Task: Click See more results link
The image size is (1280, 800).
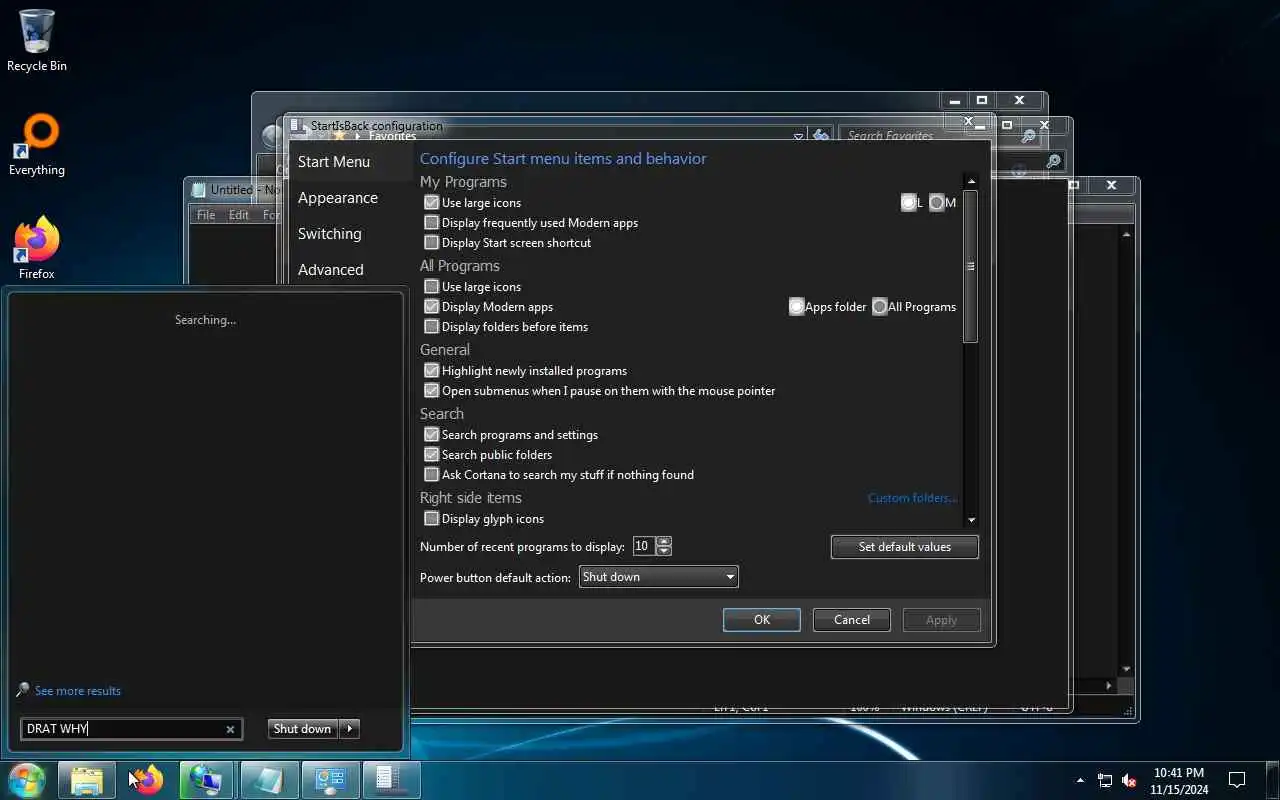Action: tap(78, 691)
